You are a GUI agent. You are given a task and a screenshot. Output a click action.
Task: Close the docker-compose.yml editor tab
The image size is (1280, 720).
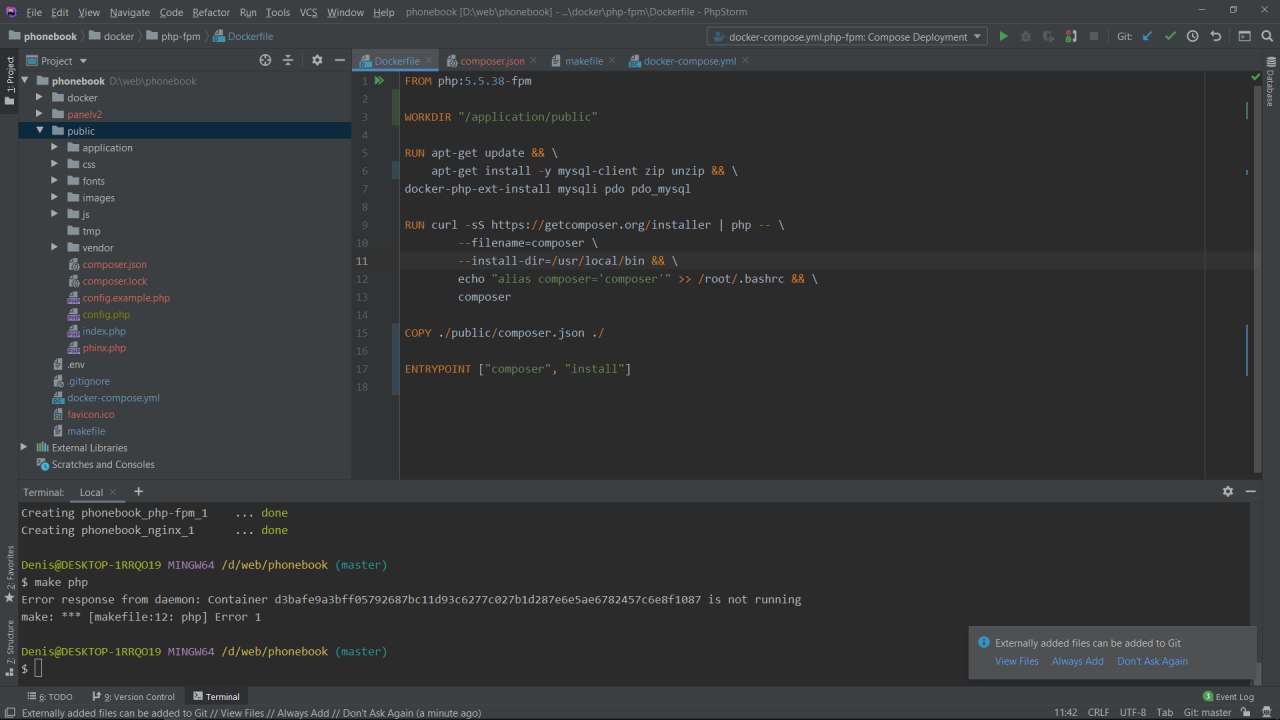[x=746, y=61]
